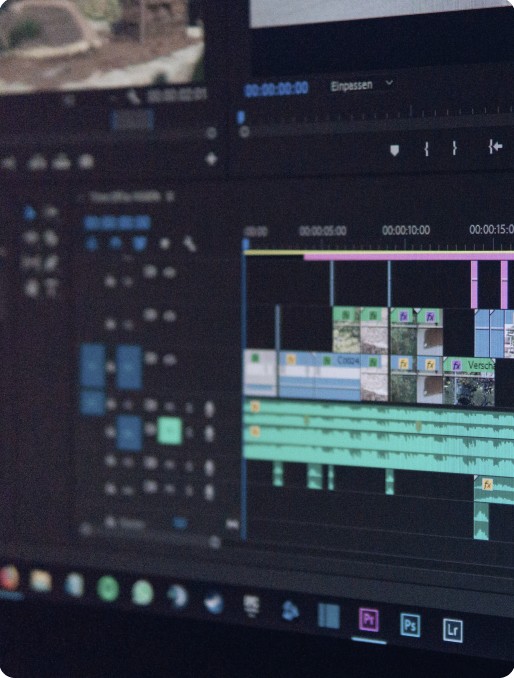Toggle the green highlighted audio track button

pyautogui.click(x=169, y=430)
